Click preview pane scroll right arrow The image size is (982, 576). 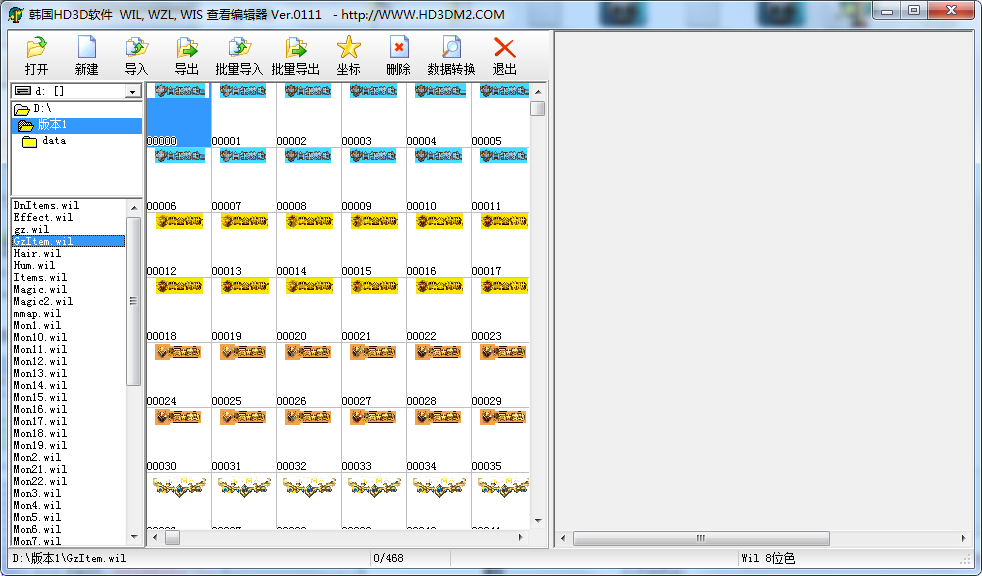pos(963,538)
